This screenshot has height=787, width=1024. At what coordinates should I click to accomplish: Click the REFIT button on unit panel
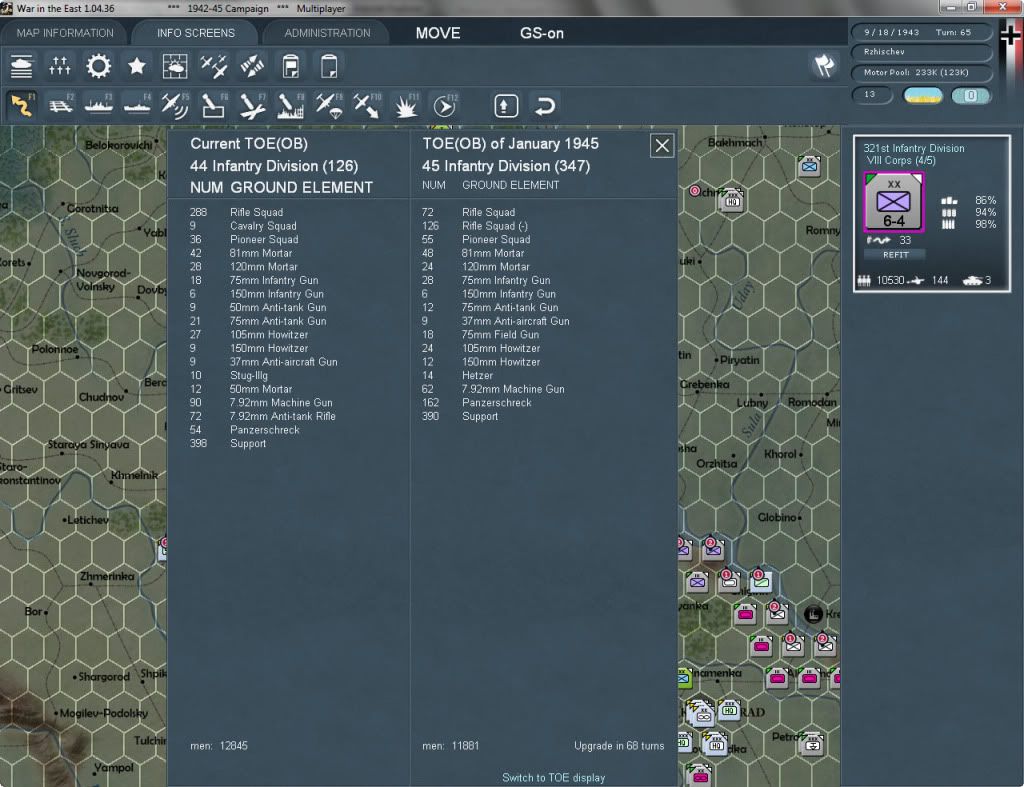point(895,255)
